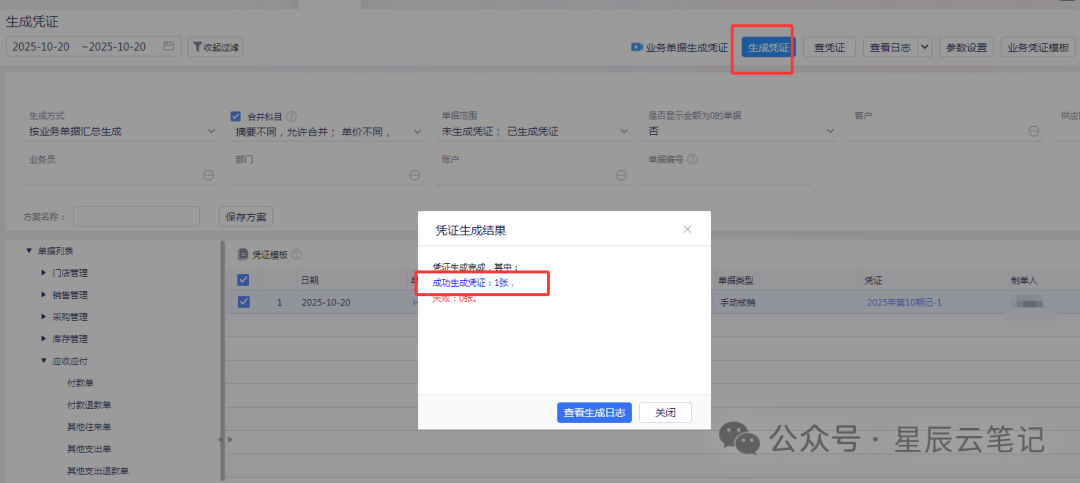Click the 手动核销 cell
Image resolution: width=1080 pixels, height=483 pixels.
pos(736,302)
